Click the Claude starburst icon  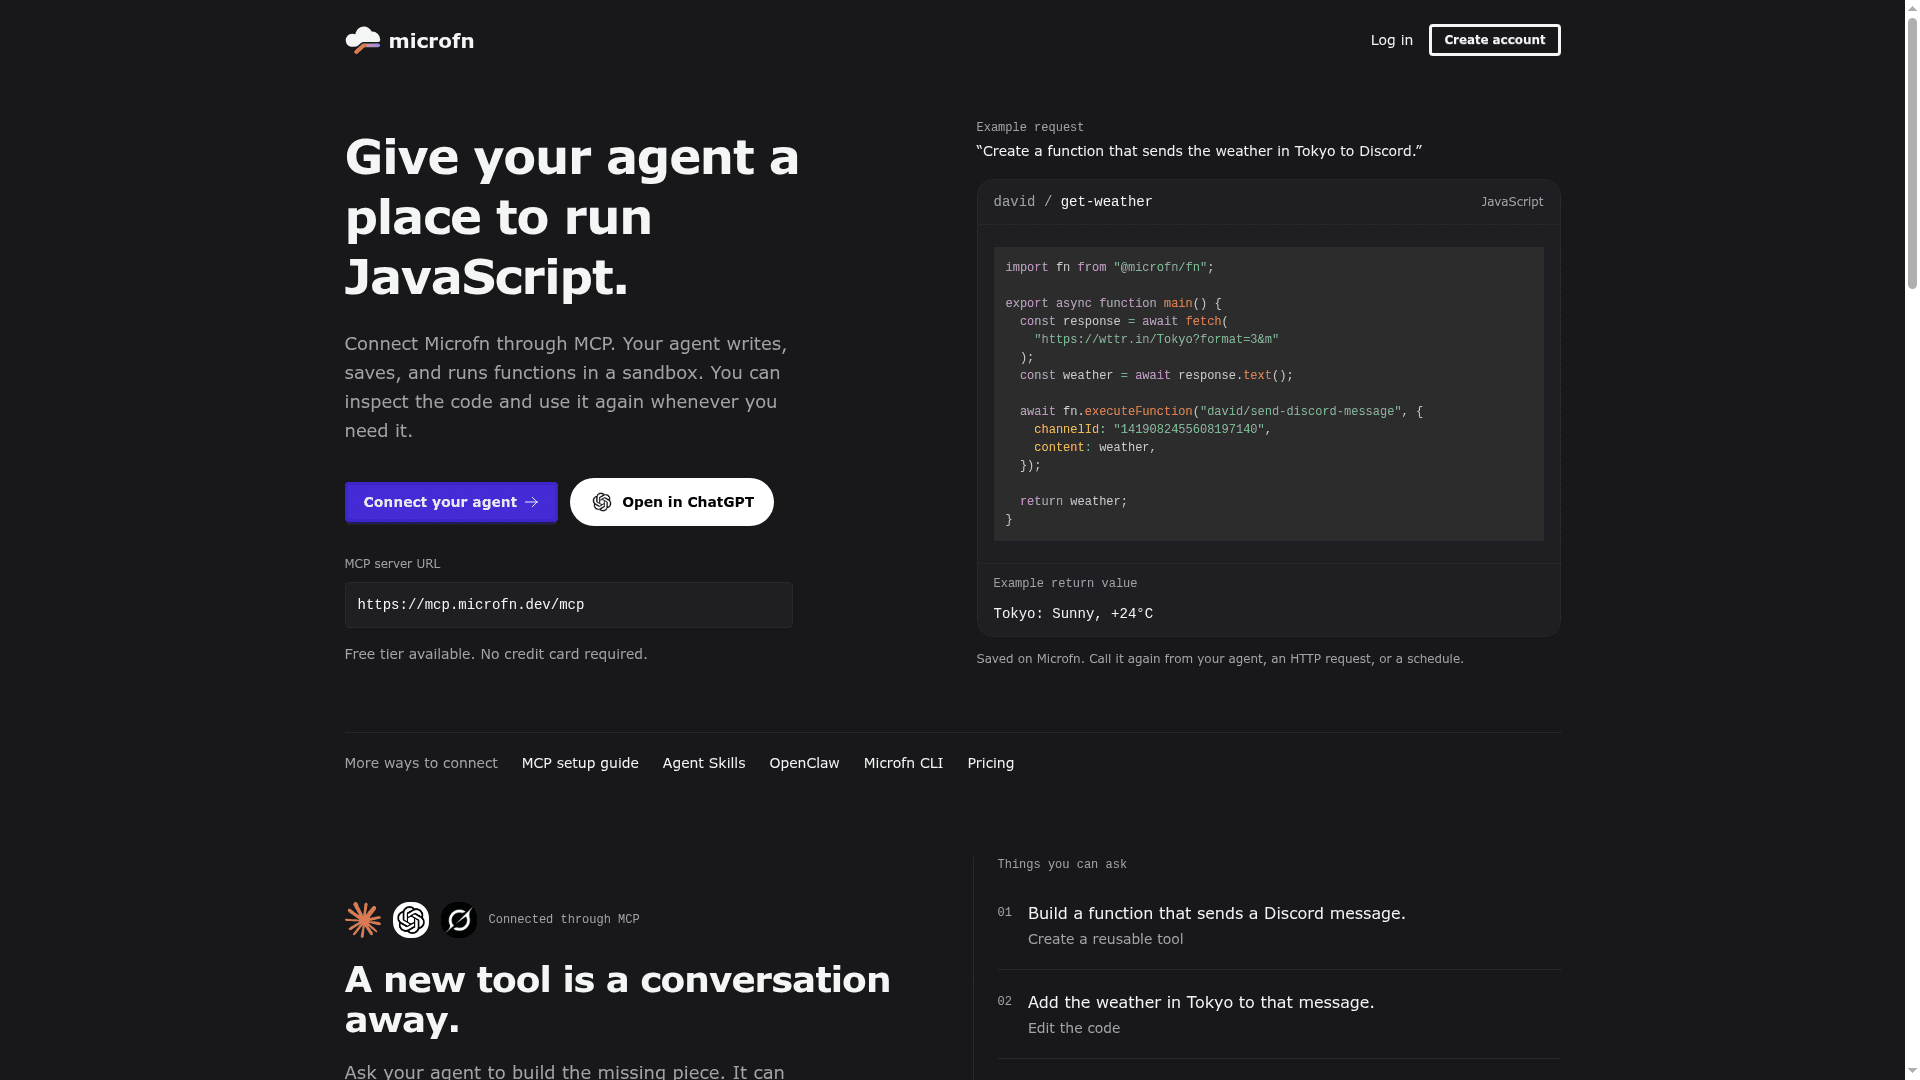coord(363,920)
